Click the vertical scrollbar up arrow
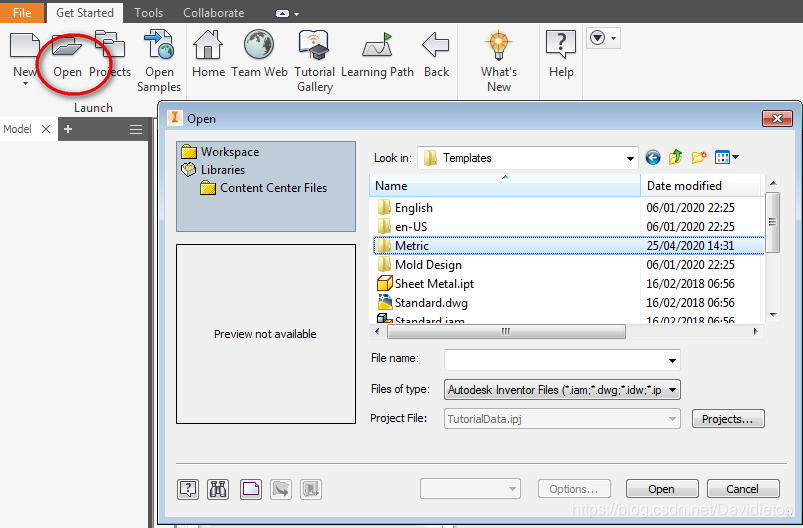 tap(773, 183)
